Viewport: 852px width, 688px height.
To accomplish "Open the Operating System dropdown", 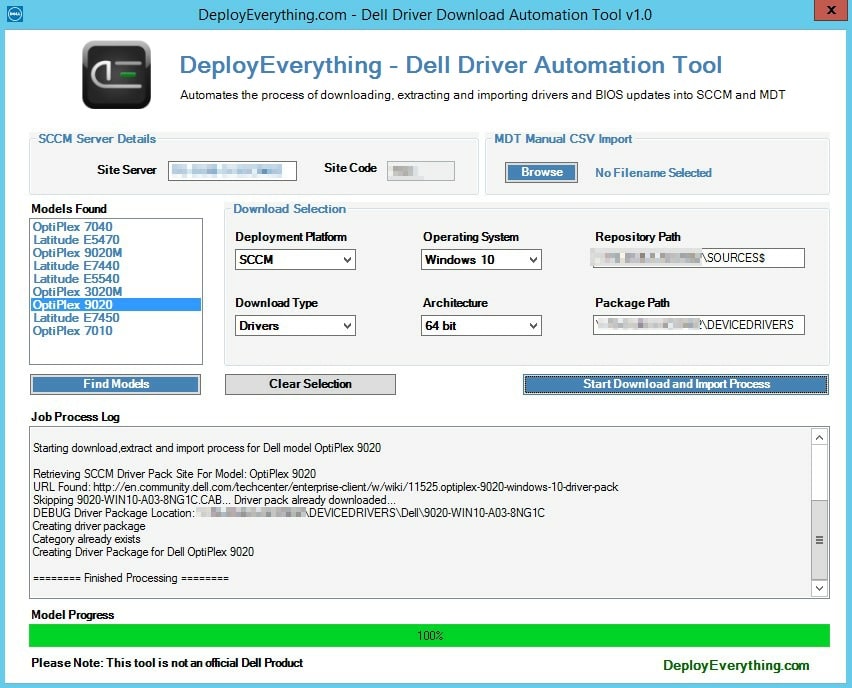I will pos(481,260).
